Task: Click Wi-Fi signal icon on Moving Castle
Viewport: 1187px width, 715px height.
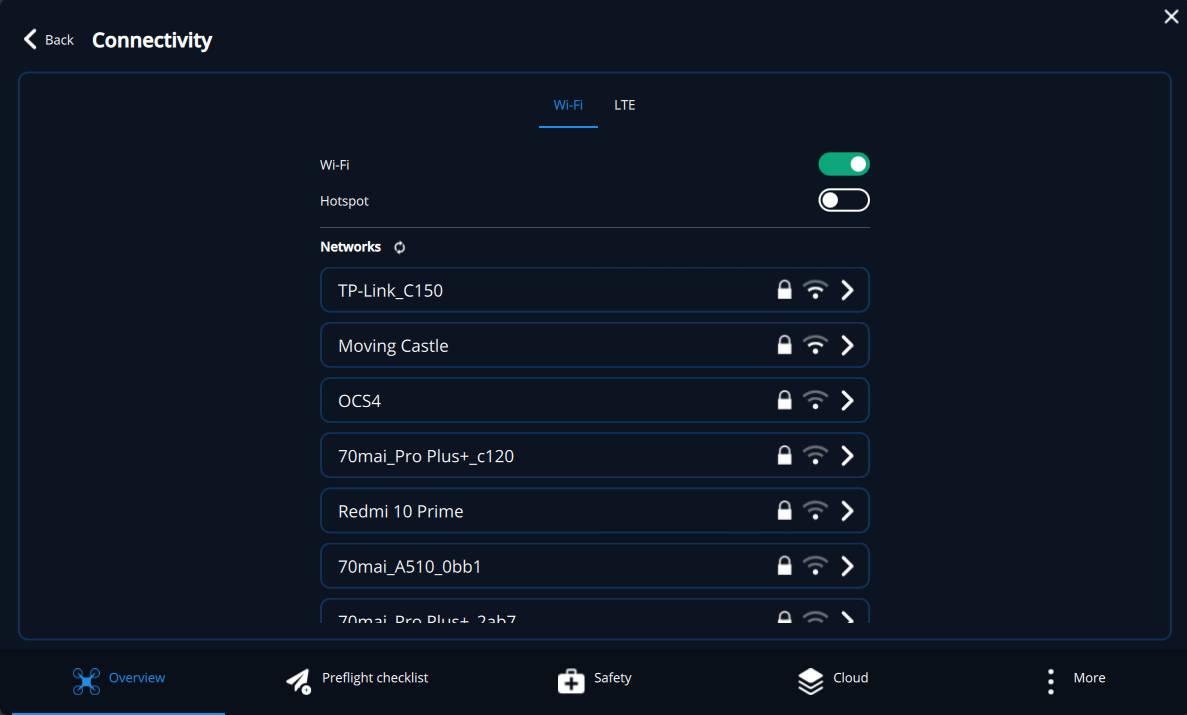Action: [816, 345]
